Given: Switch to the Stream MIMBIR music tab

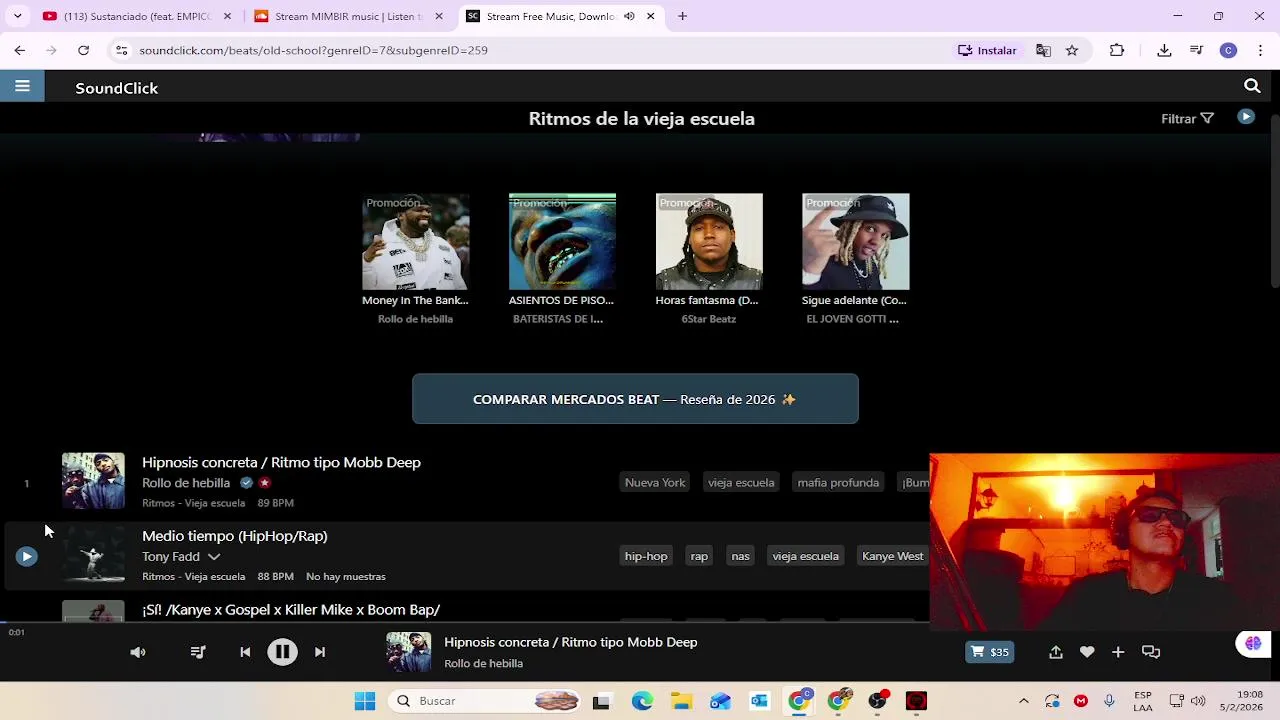Looking at the screenshot, I should pos(347,16).
